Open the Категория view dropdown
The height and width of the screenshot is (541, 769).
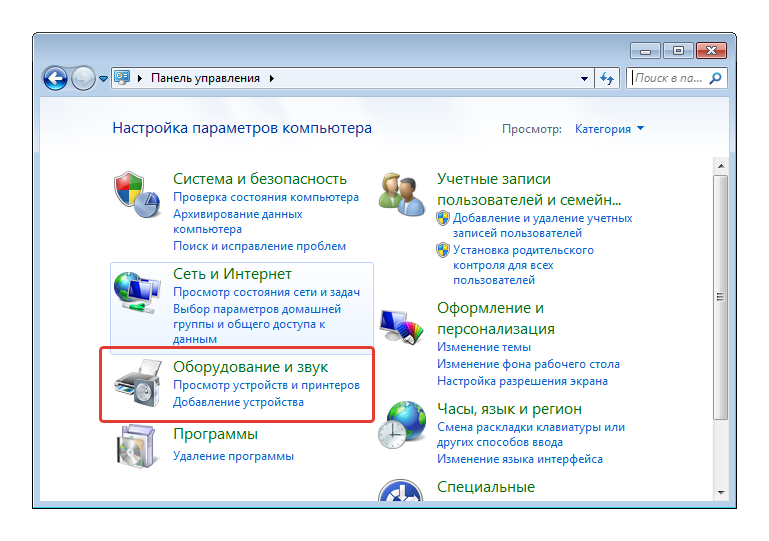click(609, 129)
